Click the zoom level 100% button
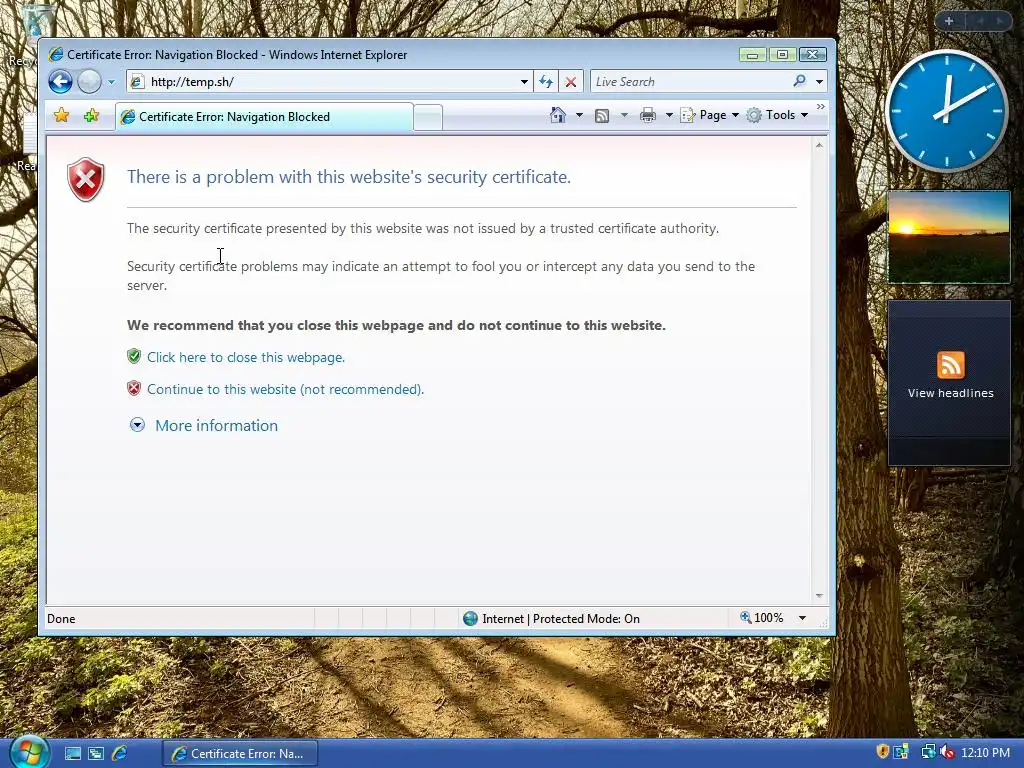 [x=761, y=618]
